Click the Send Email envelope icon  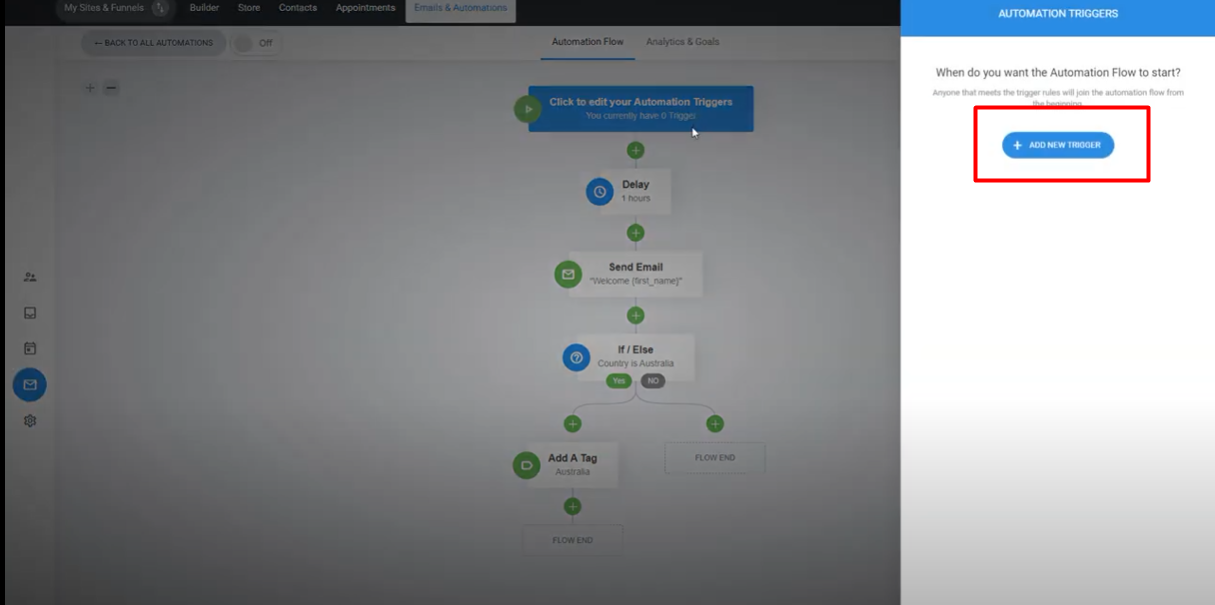[x=568, y=274]
